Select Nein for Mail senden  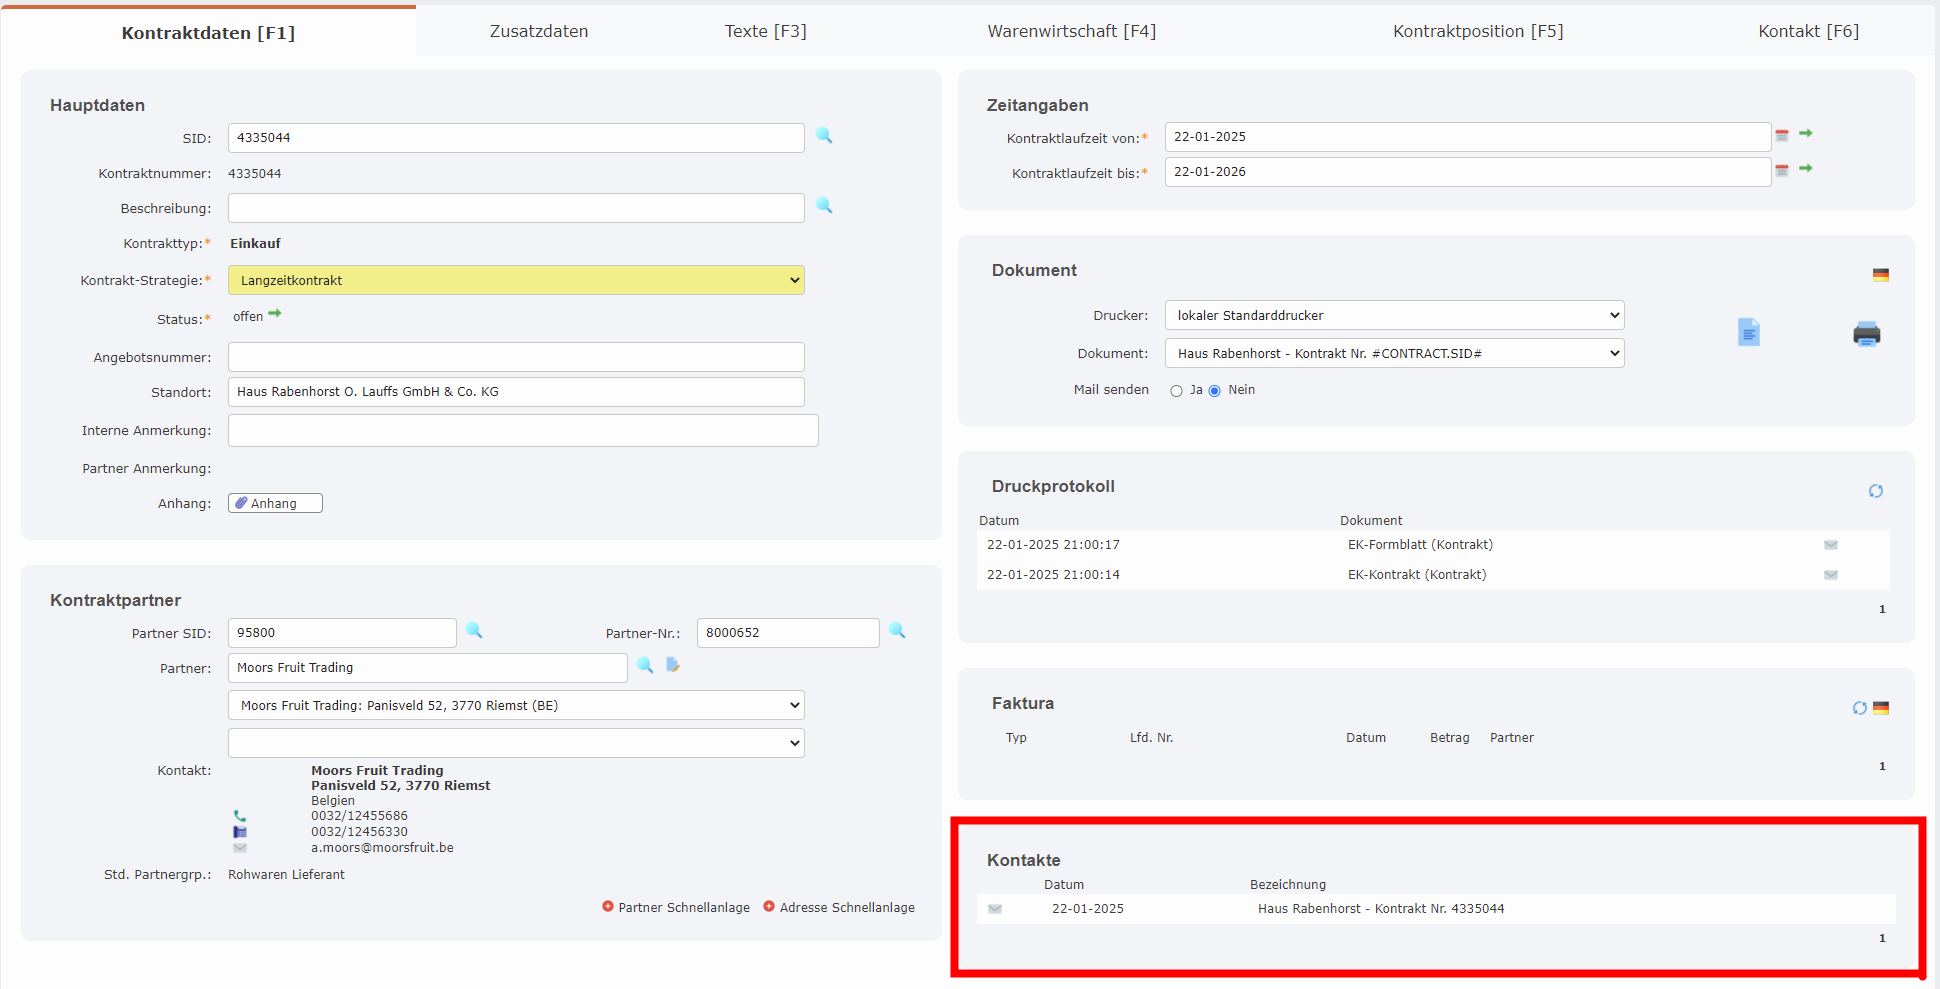1214,390
